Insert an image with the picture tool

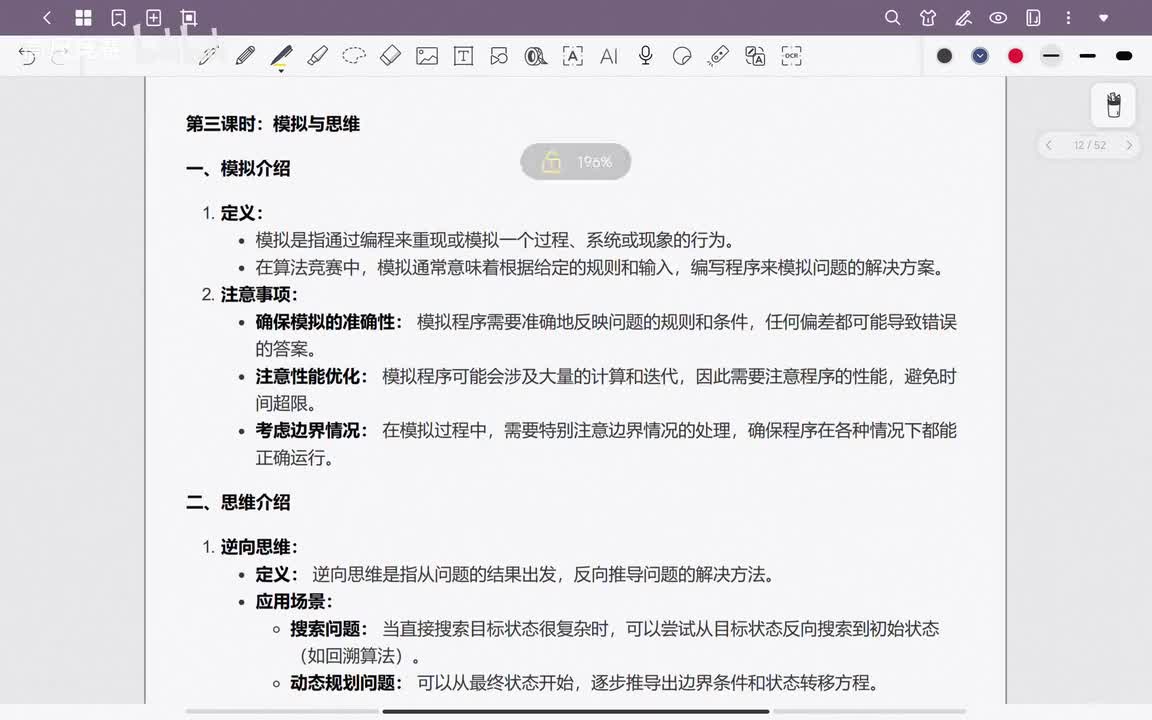427,56
